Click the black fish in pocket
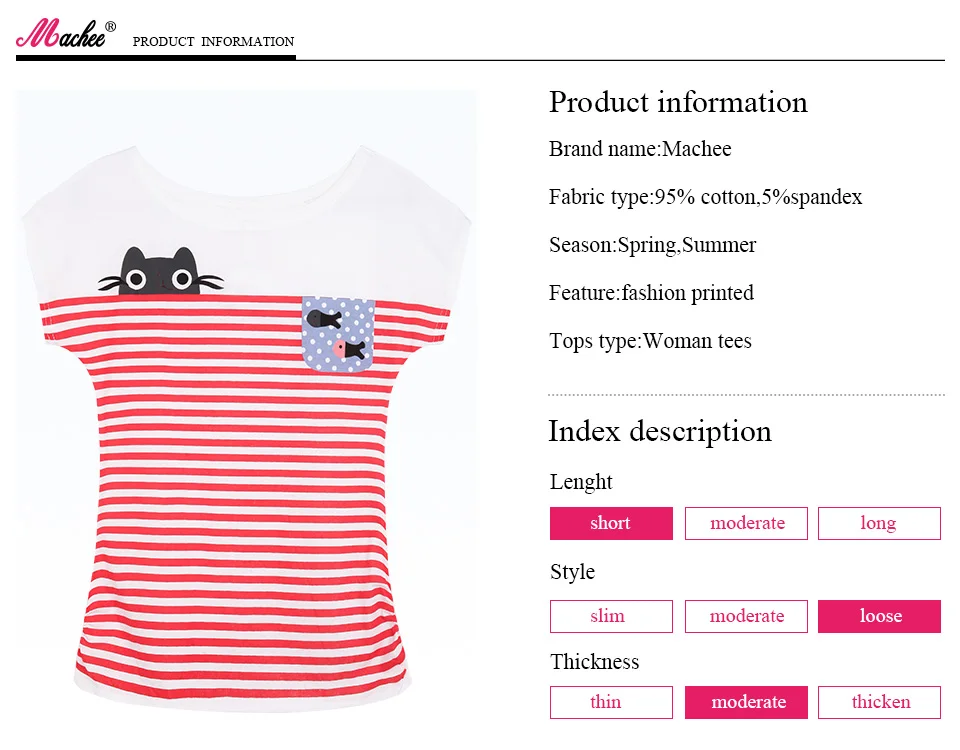The image size is (960, 750). [x=323, y=319]
